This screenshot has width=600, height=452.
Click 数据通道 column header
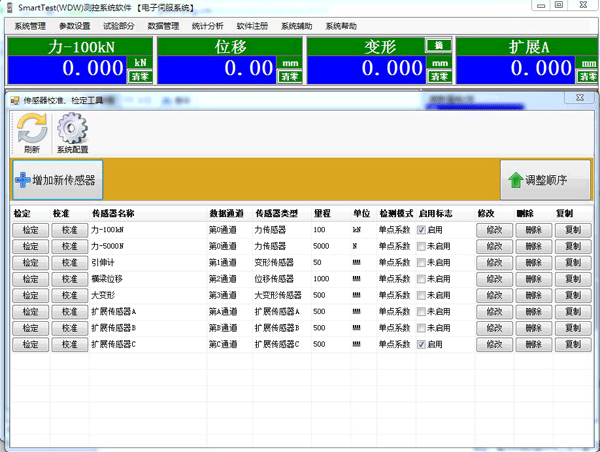pyautogui.click(x=230, y=214)
